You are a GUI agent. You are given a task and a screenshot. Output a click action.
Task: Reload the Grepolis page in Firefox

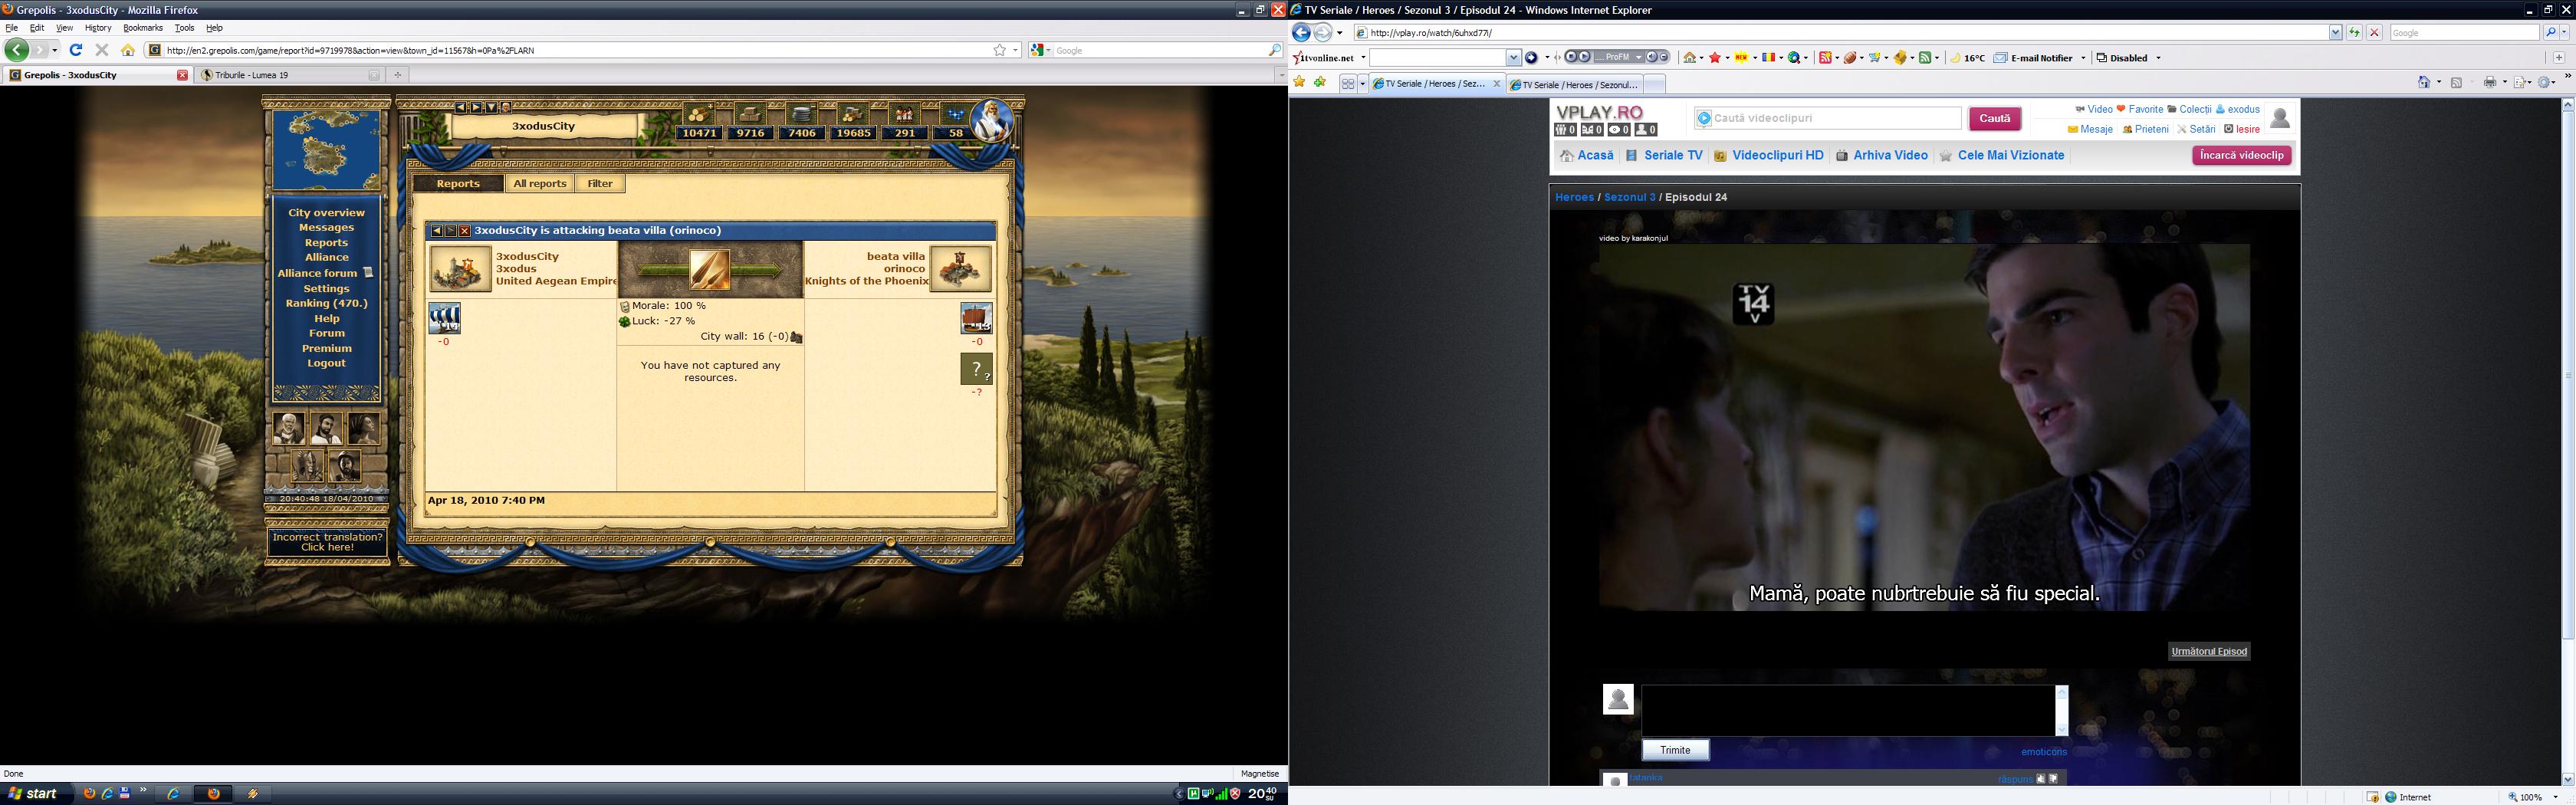[x=76, y=50]
